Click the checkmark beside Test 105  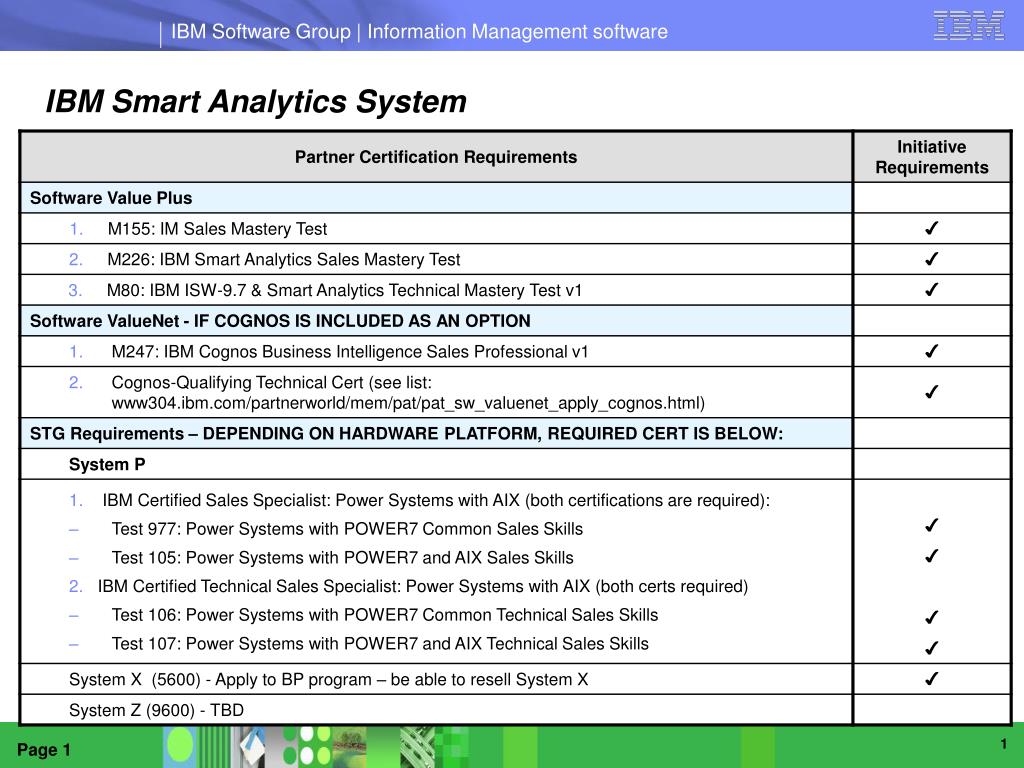(x=931, y=556)
